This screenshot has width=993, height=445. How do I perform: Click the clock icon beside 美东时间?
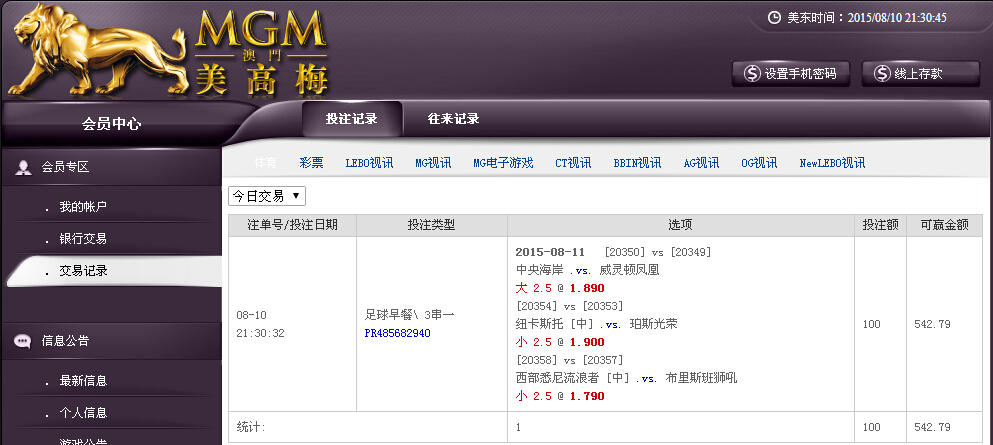click(x=774, y=18)
